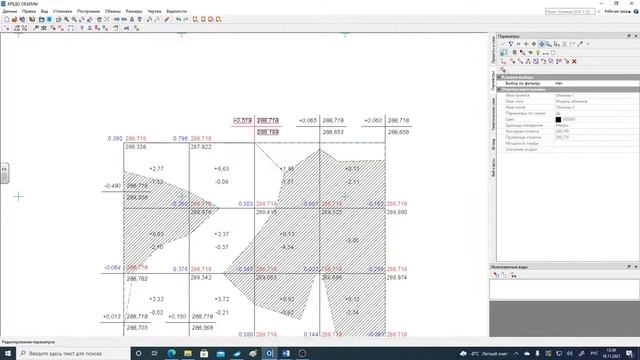The width and height of the screenshot is (640, 360).
Task: Click the Проектная отметка value field
Action: click(596, 138)
